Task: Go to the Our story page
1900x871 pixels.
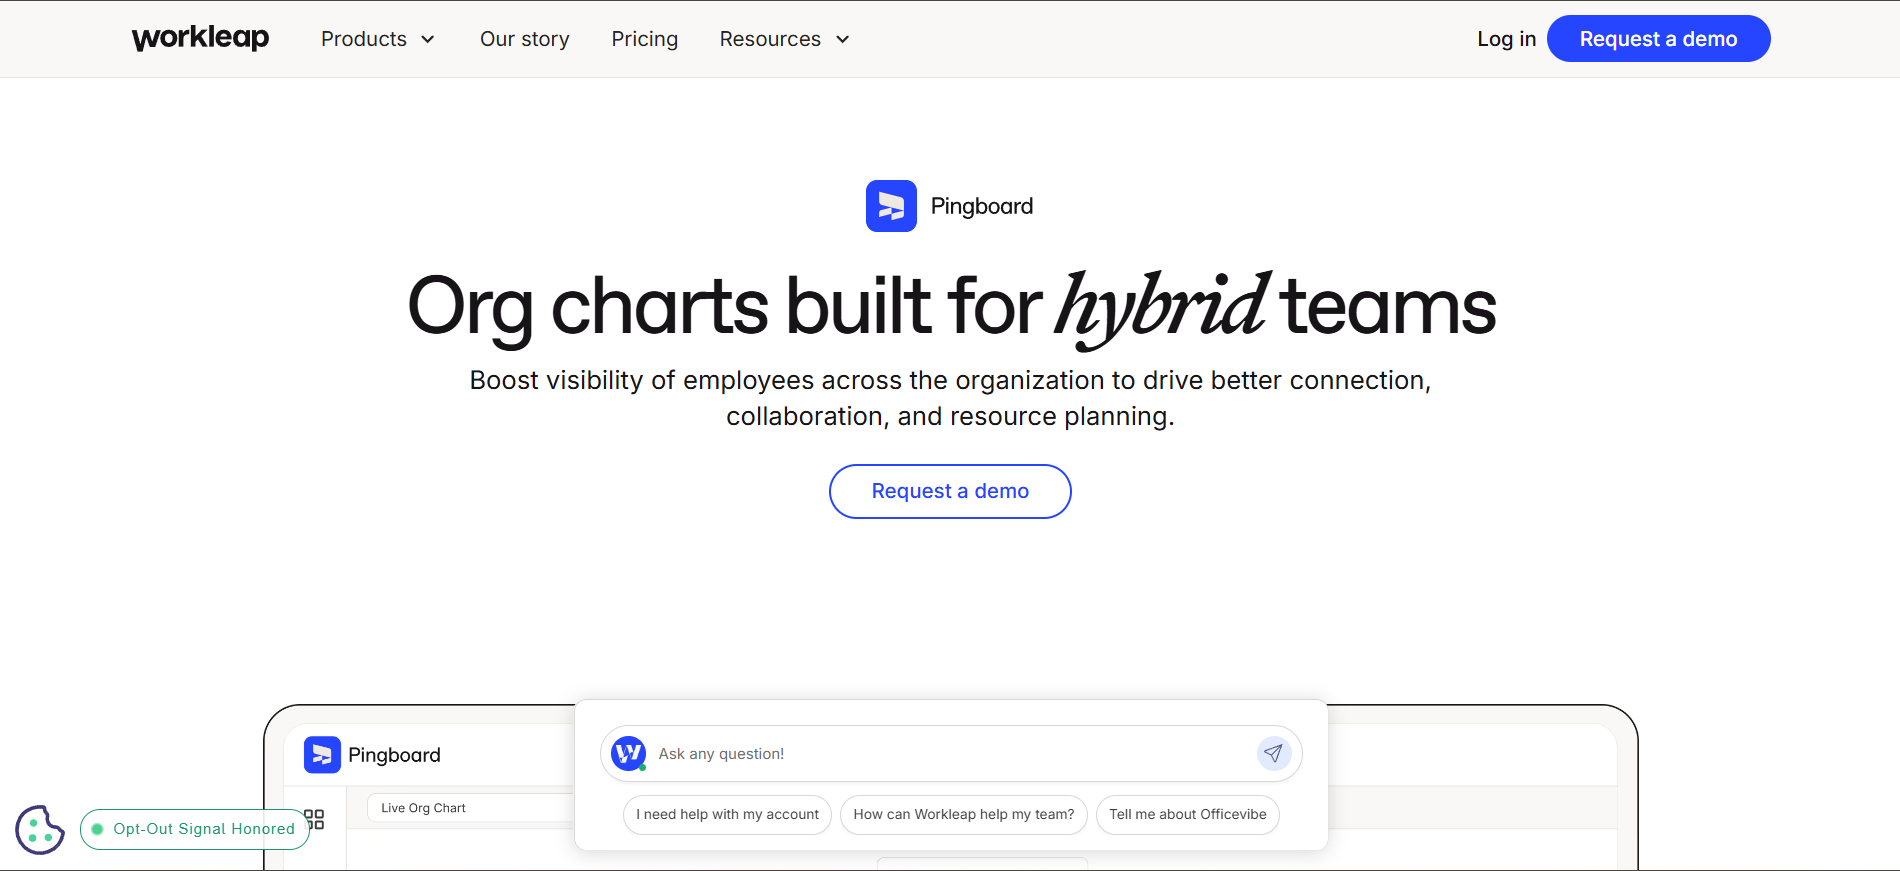Action: 524,39
